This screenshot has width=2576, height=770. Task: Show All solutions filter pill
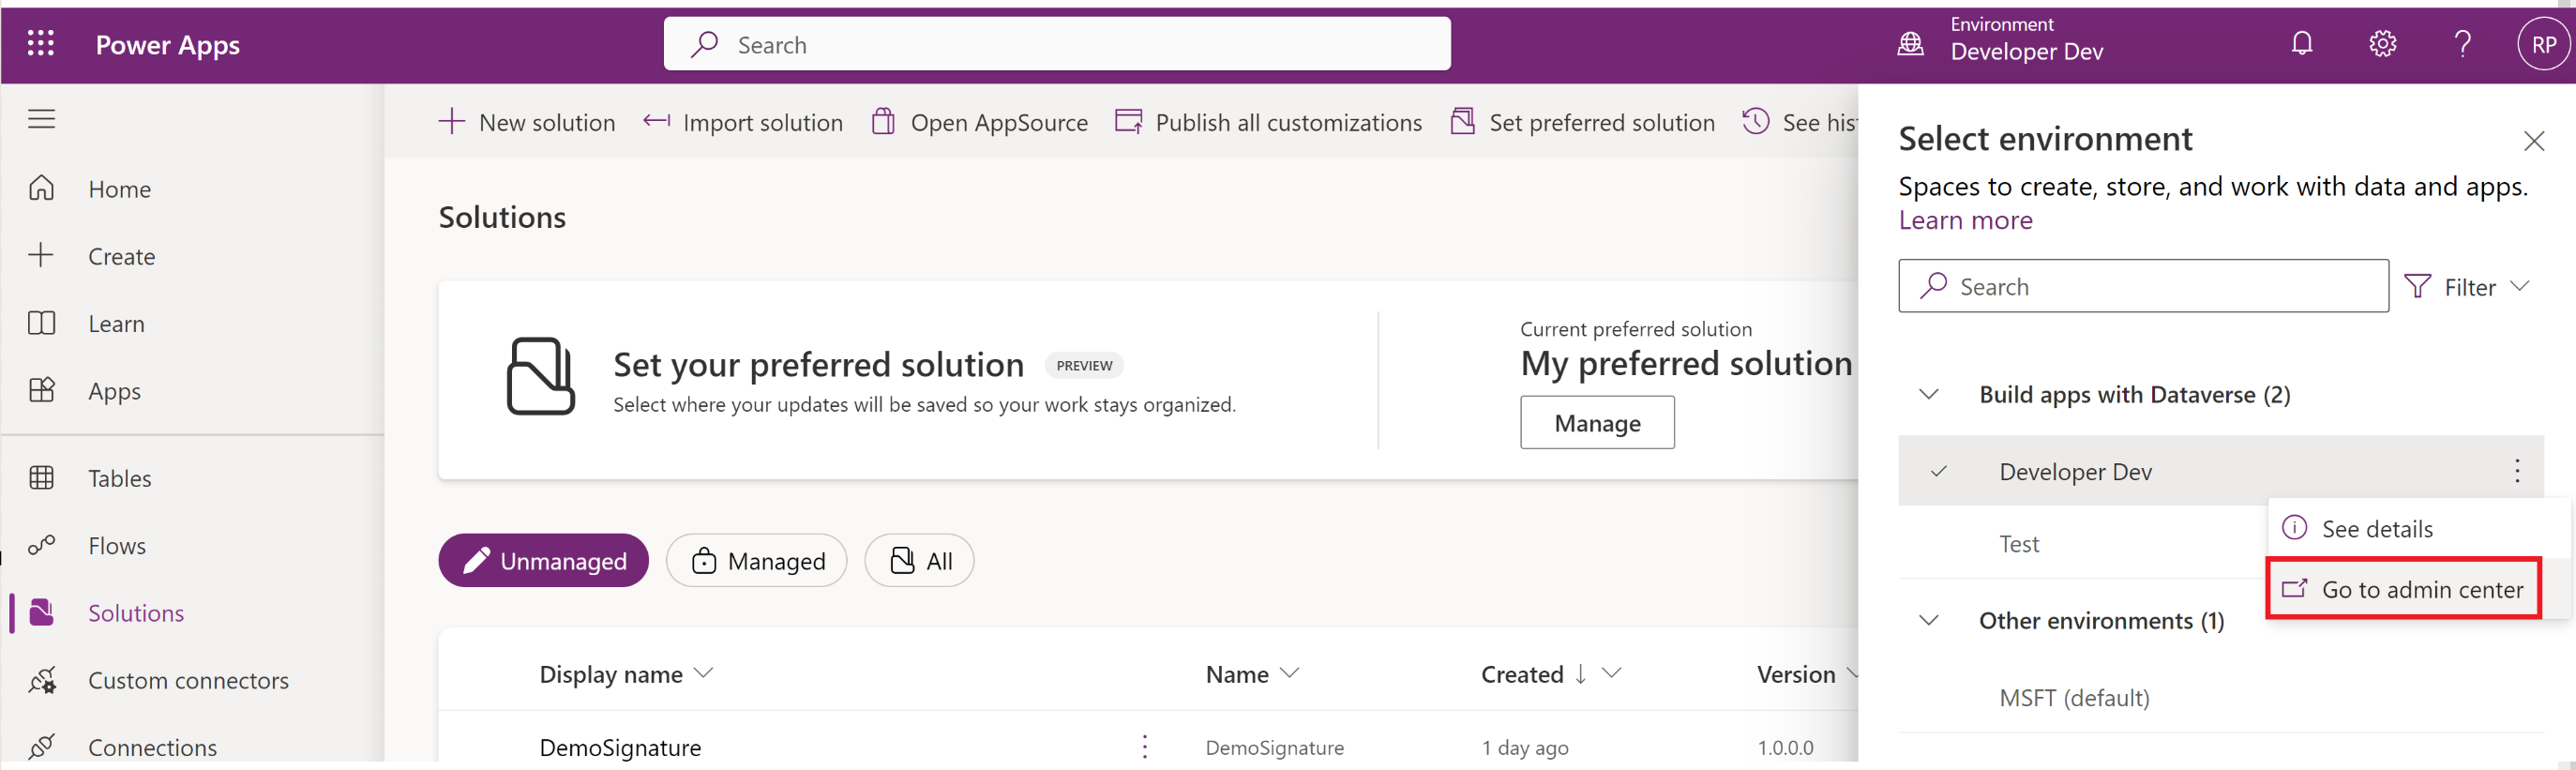point(919,561)
